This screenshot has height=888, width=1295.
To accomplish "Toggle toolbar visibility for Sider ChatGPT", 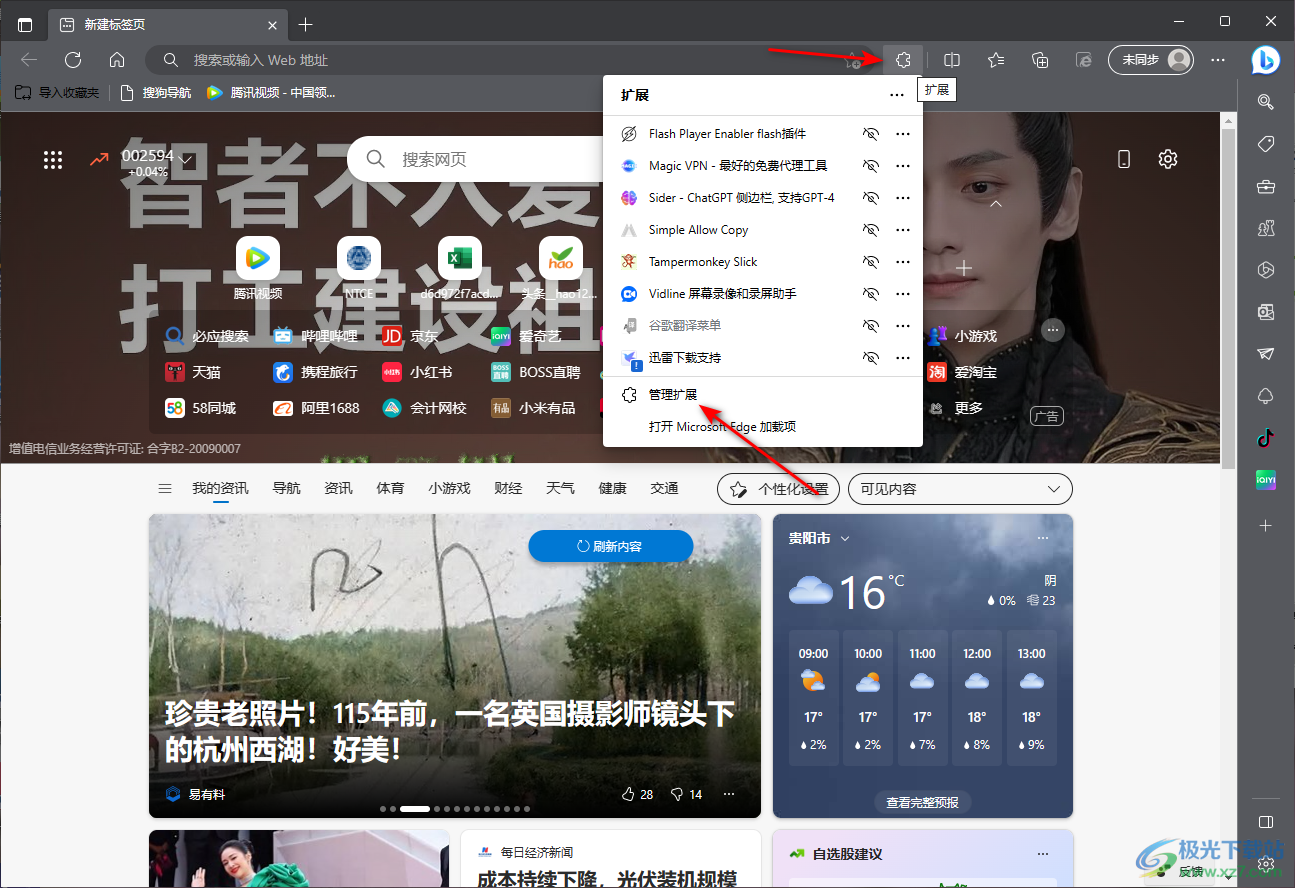I will 870,198.
